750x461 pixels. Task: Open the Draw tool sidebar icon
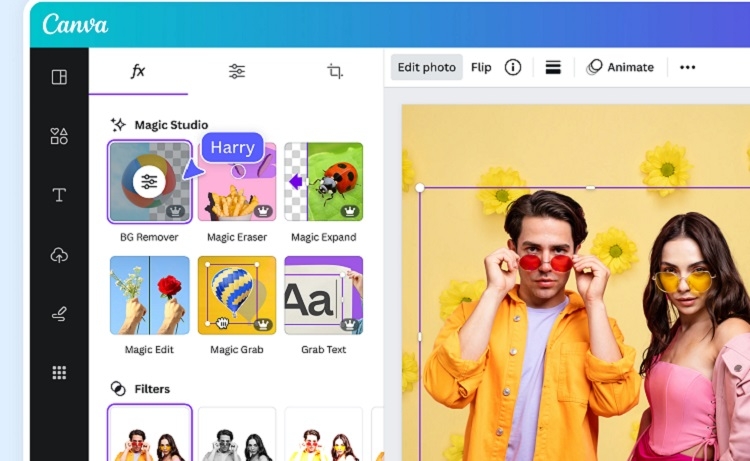(59, 314)
